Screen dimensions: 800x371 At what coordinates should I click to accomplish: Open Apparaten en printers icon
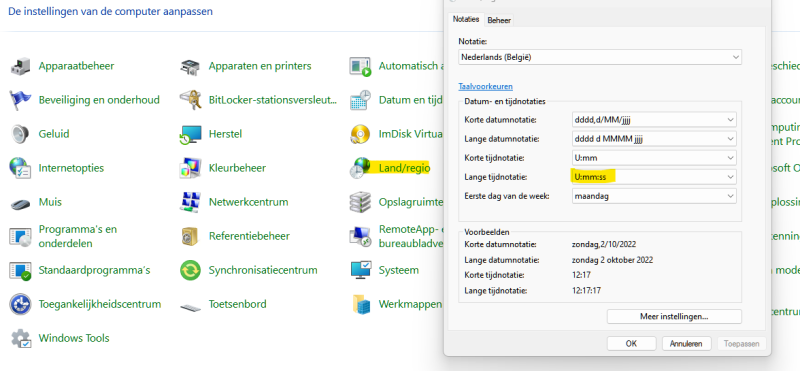click(x=190, y=66)
